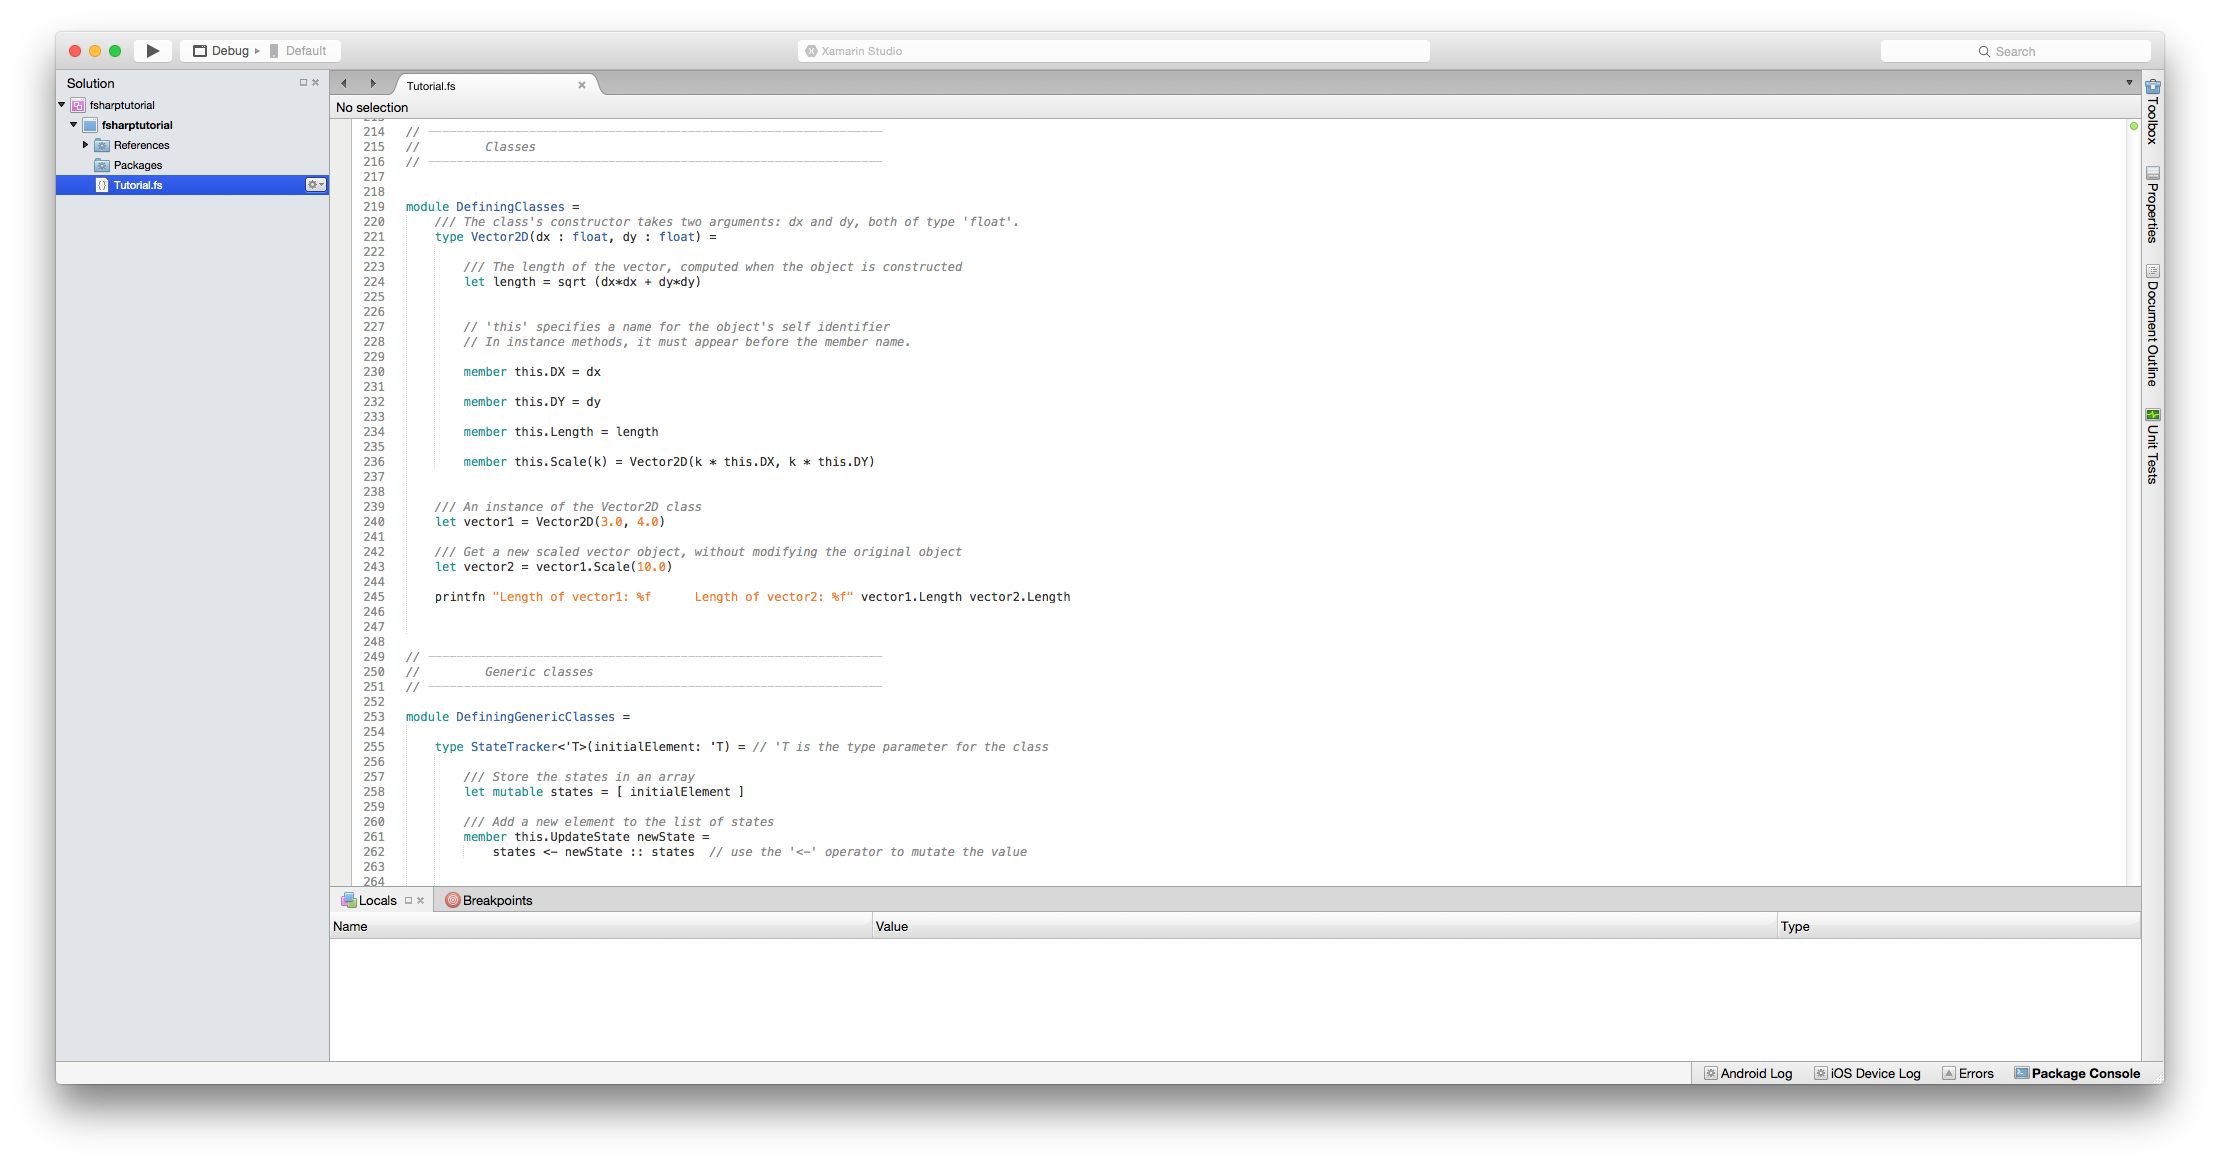Image resolution: width=2220 pixels, height=1164 pixels.
Task: Click 'module DefiningGenericClasses' line
Action: [x=518, y=717]
